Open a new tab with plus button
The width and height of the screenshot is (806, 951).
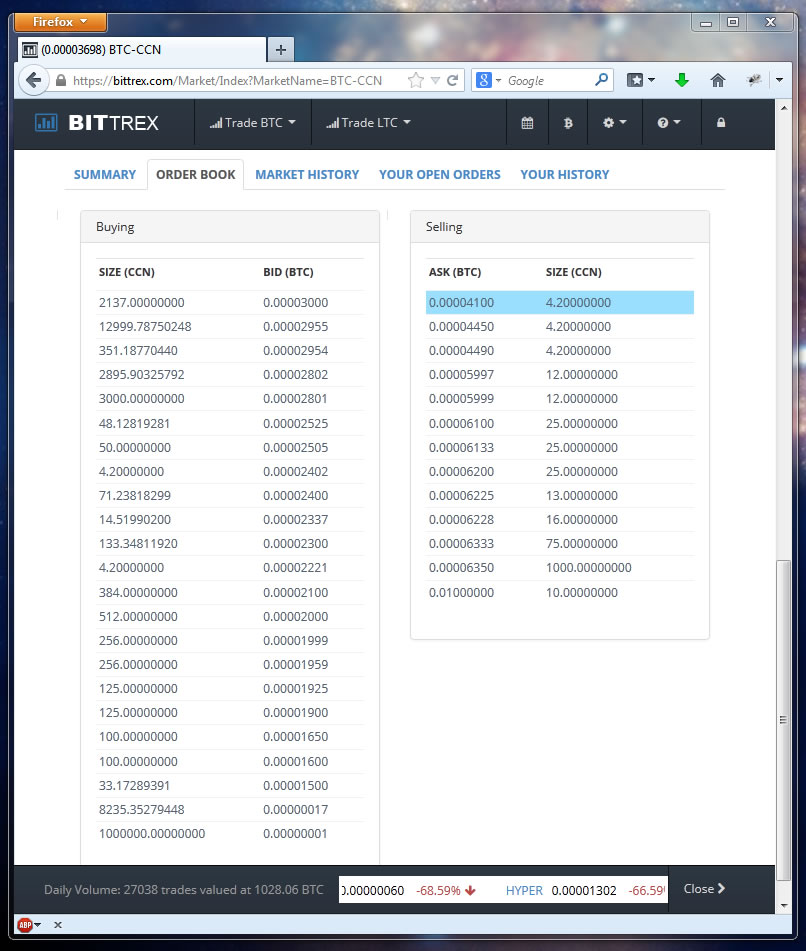281,50
